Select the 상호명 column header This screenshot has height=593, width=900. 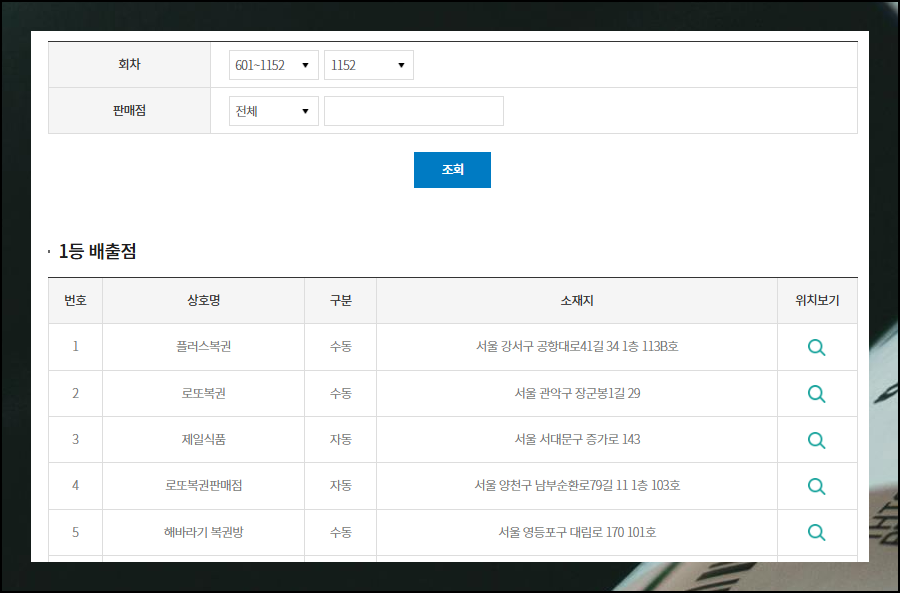click(x=203, y=300)
